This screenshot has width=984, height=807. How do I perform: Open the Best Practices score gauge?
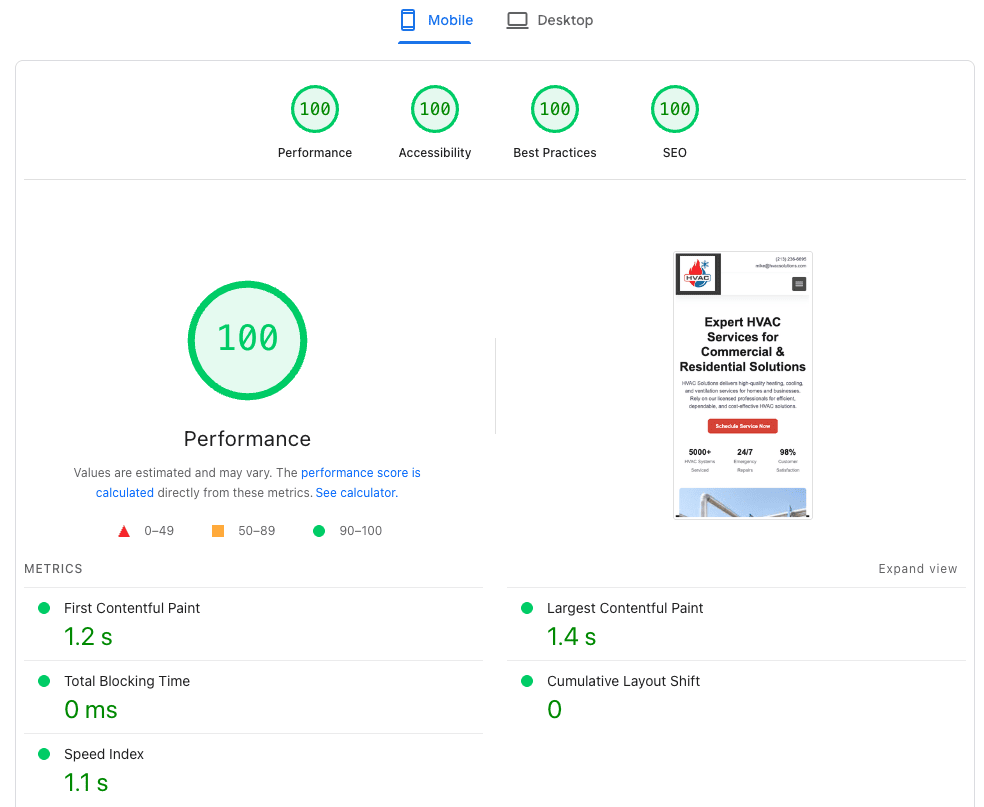coord(555,109)
